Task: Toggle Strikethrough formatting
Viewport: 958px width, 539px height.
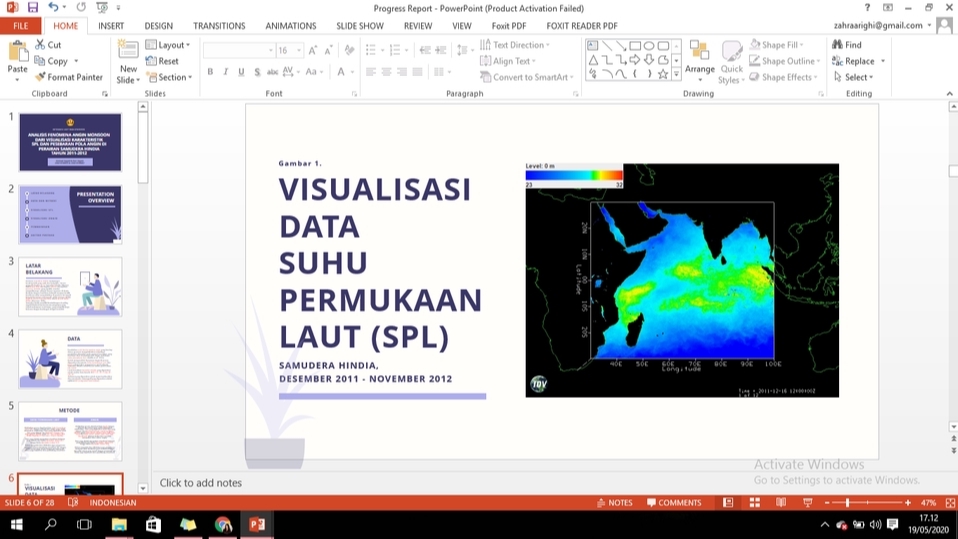Action: [272, 72]
